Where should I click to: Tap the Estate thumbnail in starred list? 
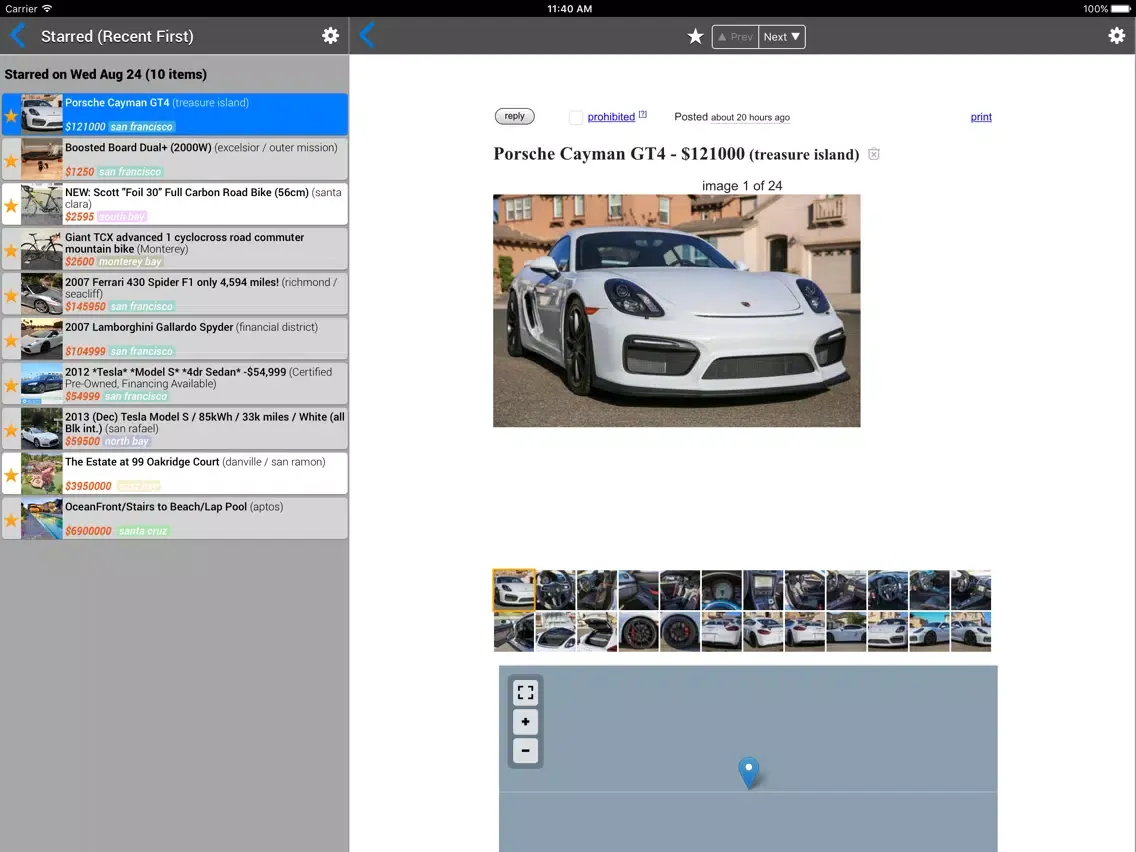click(41, 474)
